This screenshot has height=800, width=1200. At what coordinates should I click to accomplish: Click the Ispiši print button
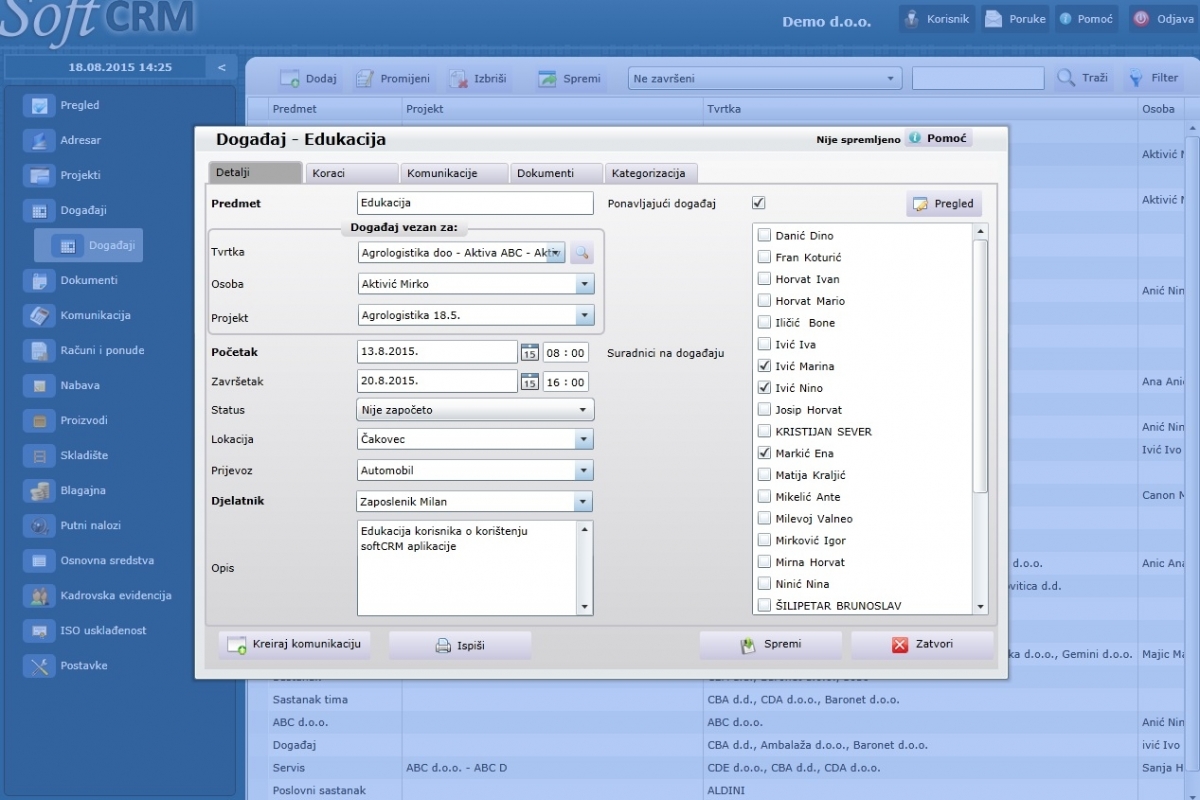[x=460, y=646]
